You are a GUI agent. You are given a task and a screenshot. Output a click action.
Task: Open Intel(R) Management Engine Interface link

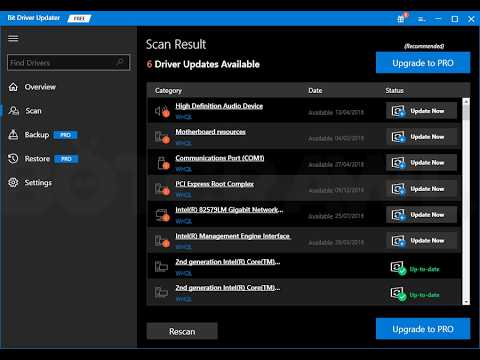(x=233, y=236)
